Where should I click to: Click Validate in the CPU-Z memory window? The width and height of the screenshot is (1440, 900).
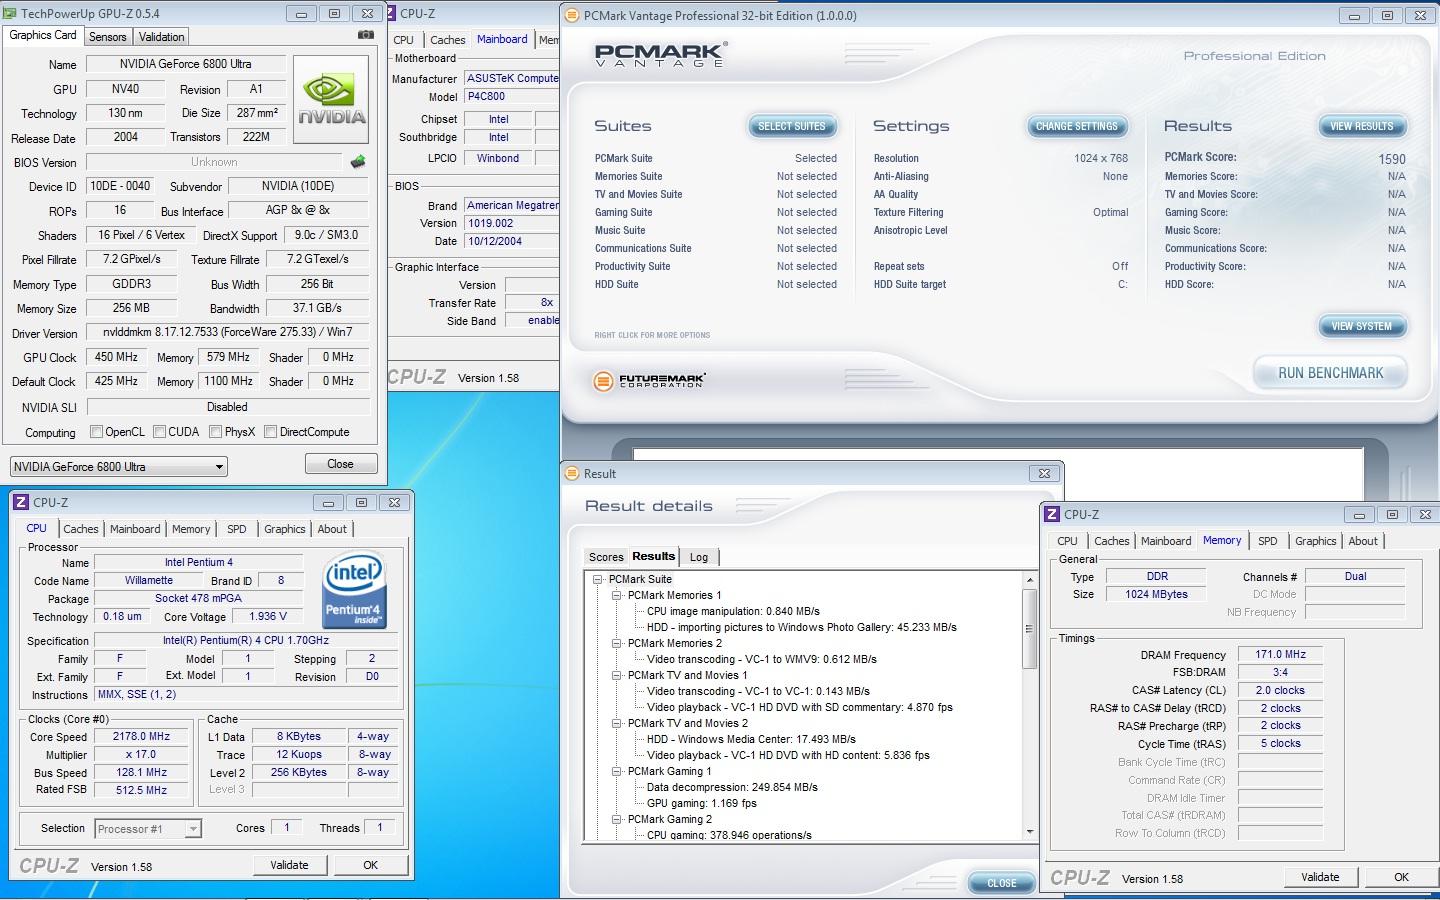(x=1320, y=877)
